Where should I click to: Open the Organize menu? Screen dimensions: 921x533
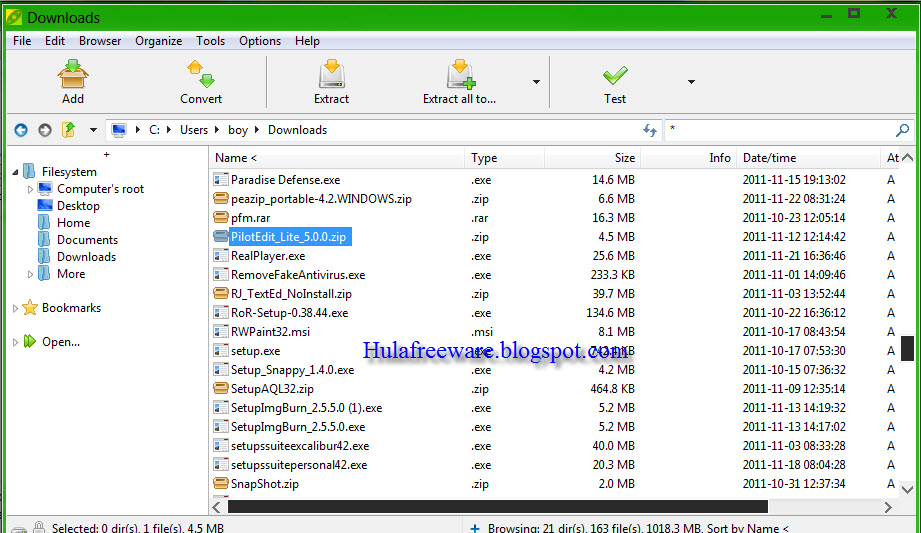point(159,41)
